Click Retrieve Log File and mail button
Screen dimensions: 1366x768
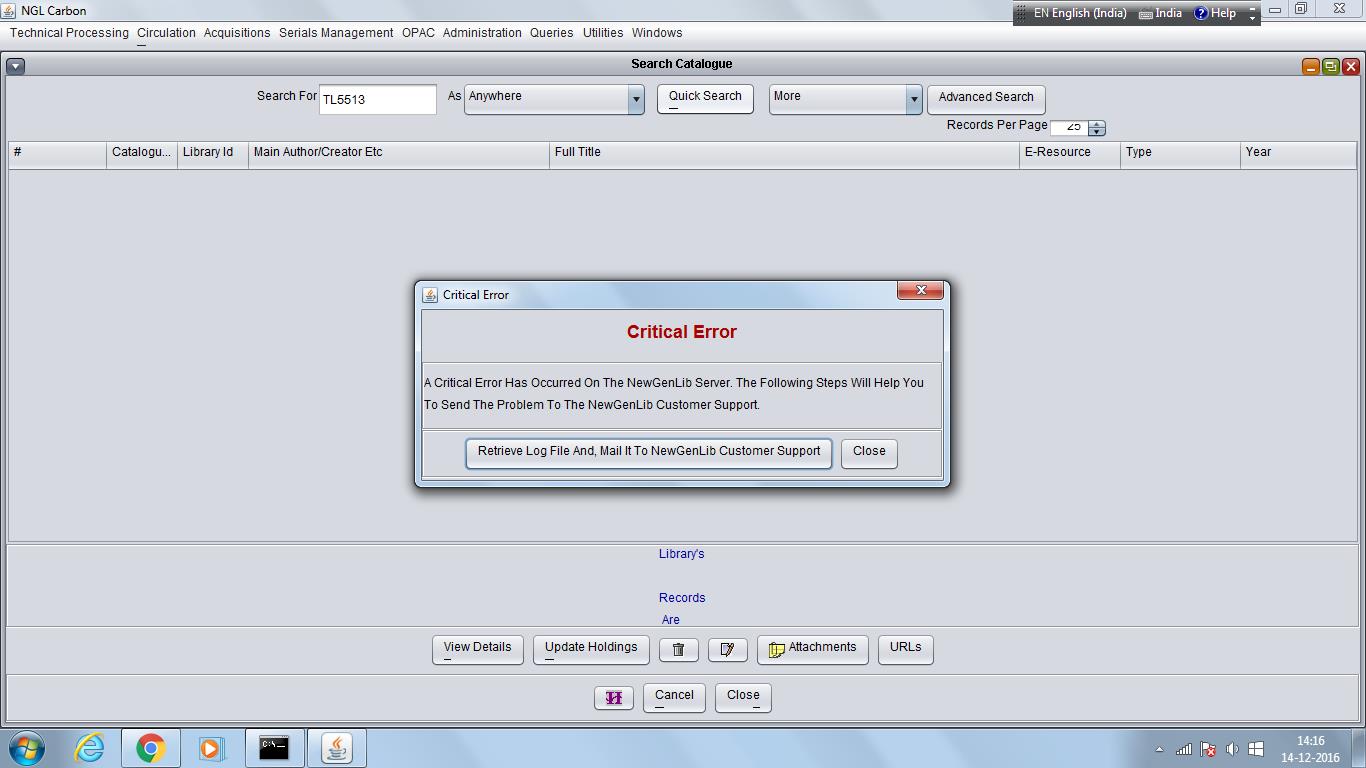(x=648, y=452)
